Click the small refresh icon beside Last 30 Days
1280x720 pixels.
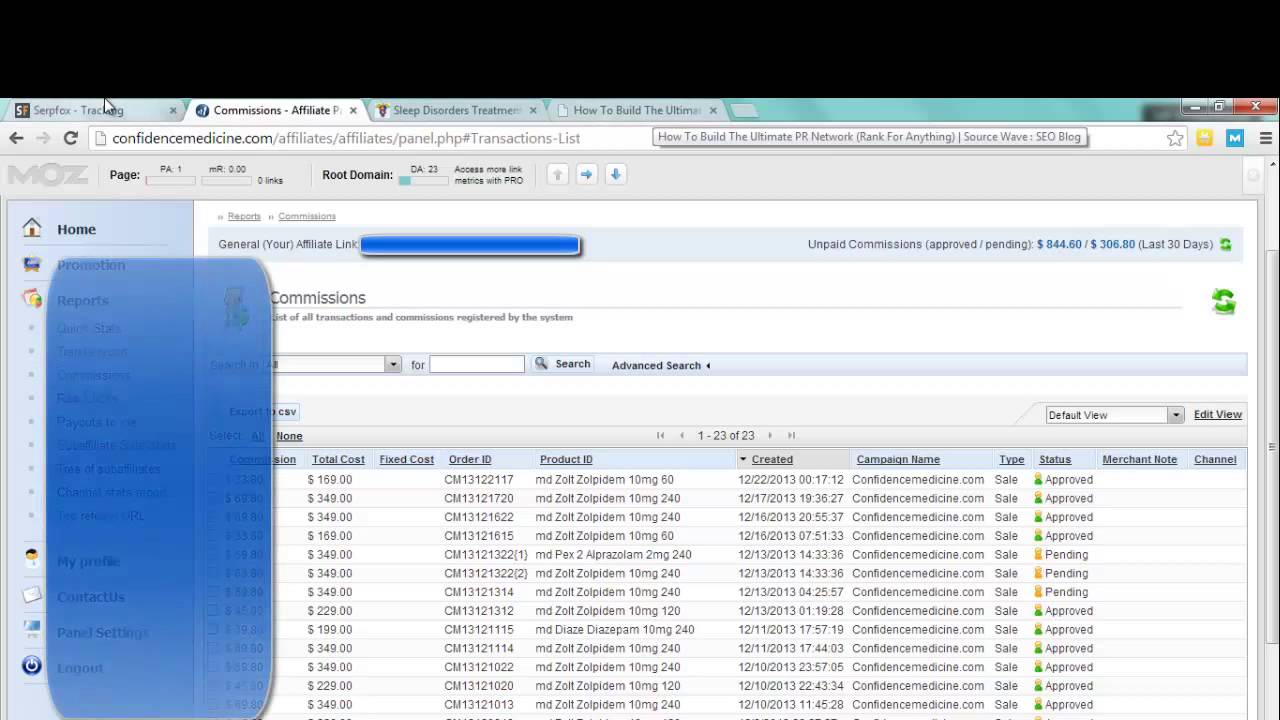pyautogui.click(x=1226, y=244)
